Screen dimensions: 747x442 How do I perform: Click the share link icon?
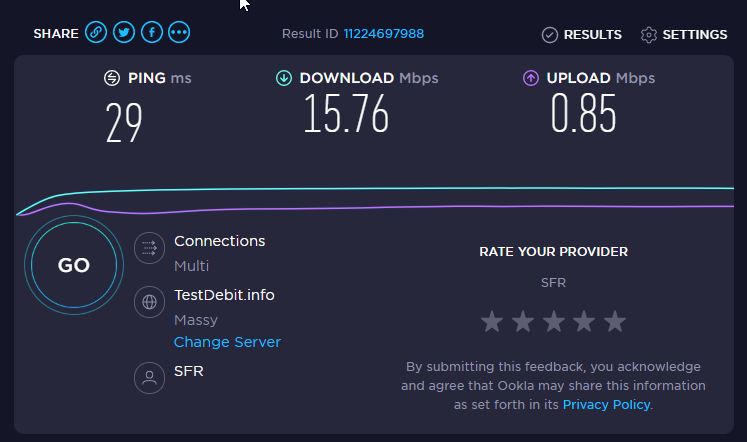[97, 33]
